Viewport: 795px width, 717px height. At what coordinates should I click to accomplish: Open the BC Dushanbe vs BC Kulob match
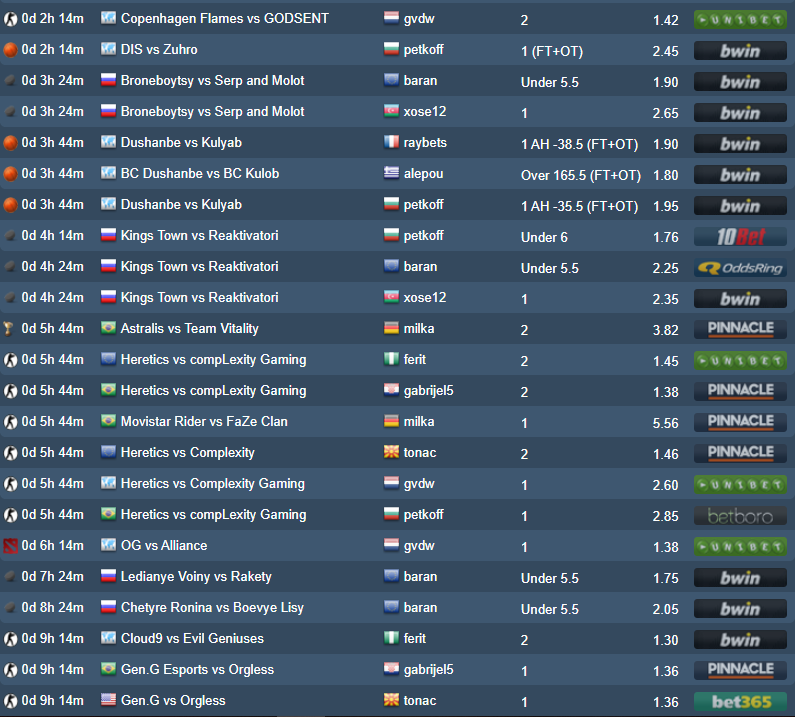[x=200, y=173]
